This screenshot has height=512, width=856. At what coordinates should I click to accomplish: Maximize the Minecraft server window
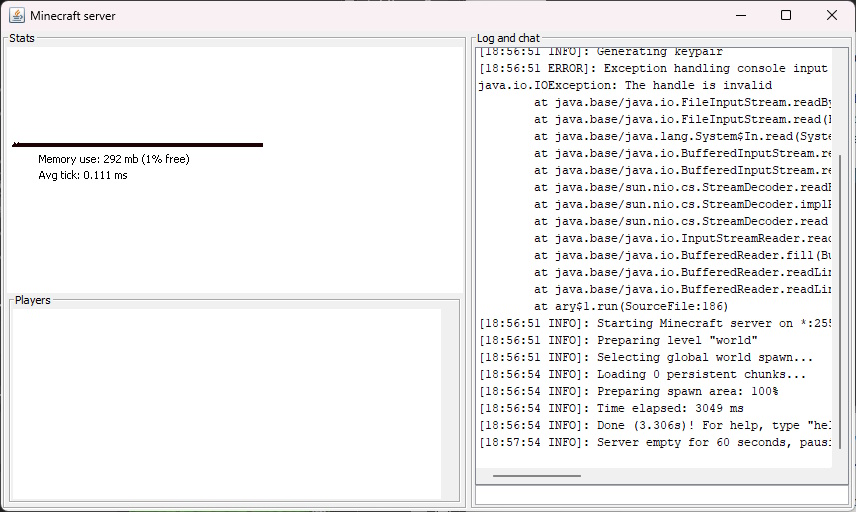point(786,15)
